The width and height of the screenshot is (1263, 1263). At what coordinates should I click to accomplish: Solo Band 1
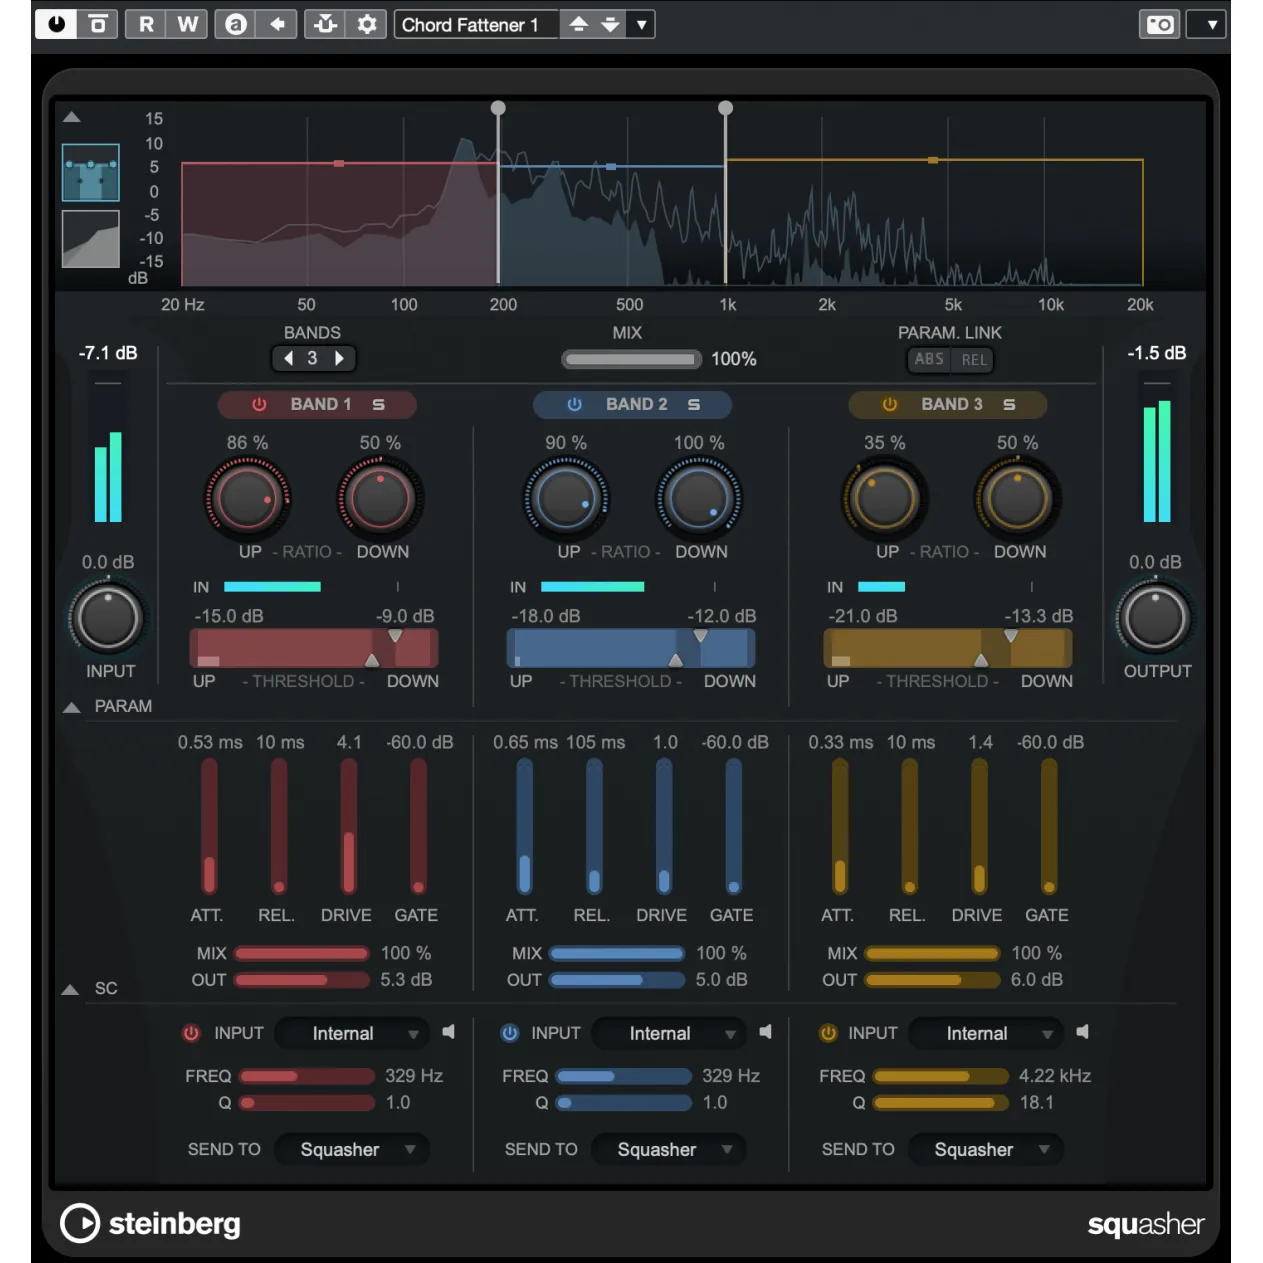click(x=379, y=405)
